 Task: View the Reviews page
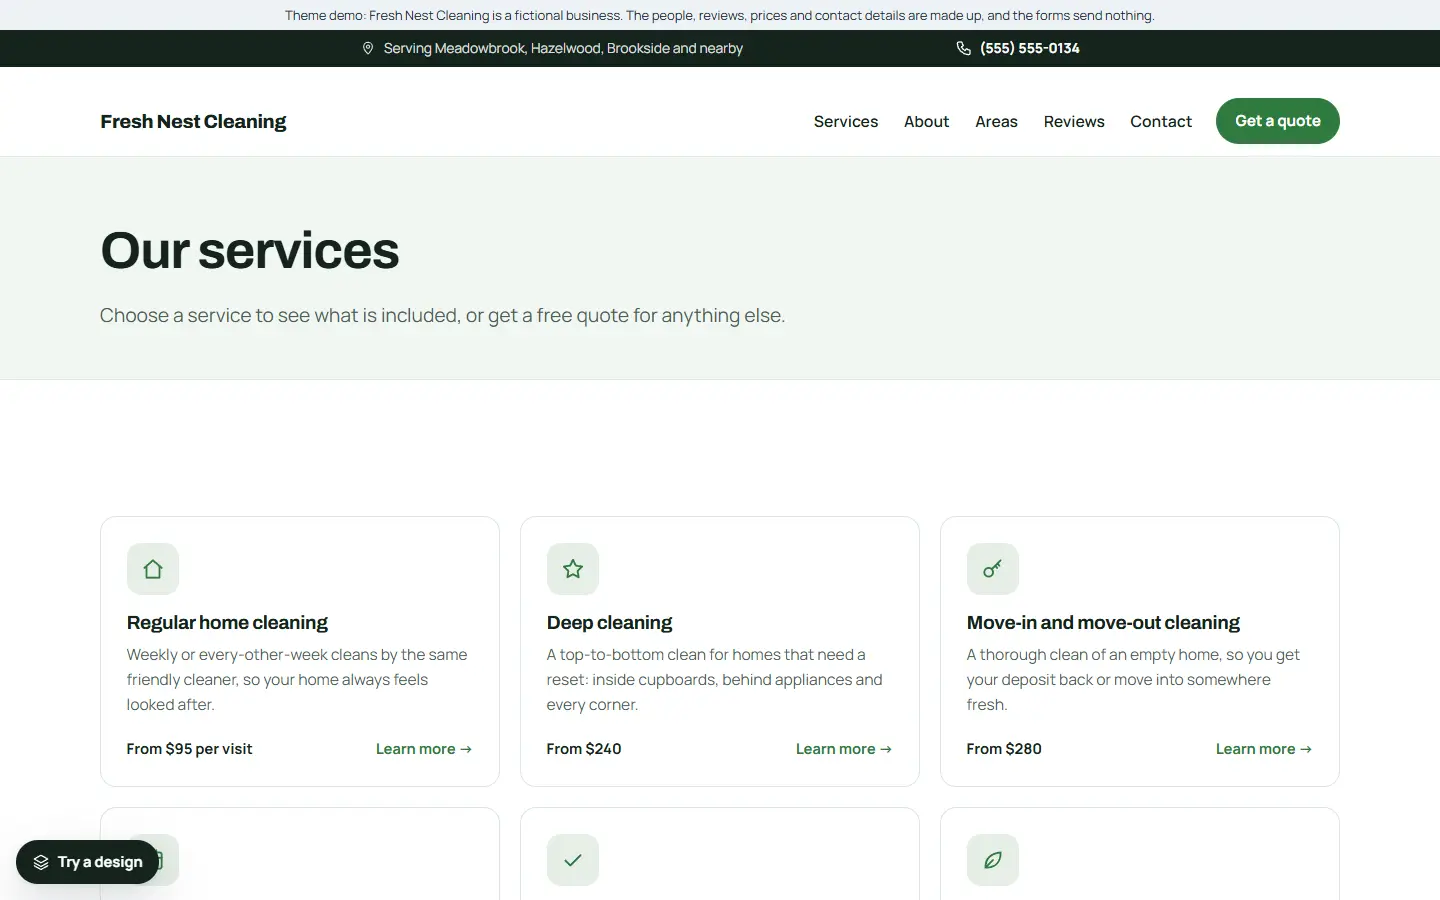[1074, 121]
